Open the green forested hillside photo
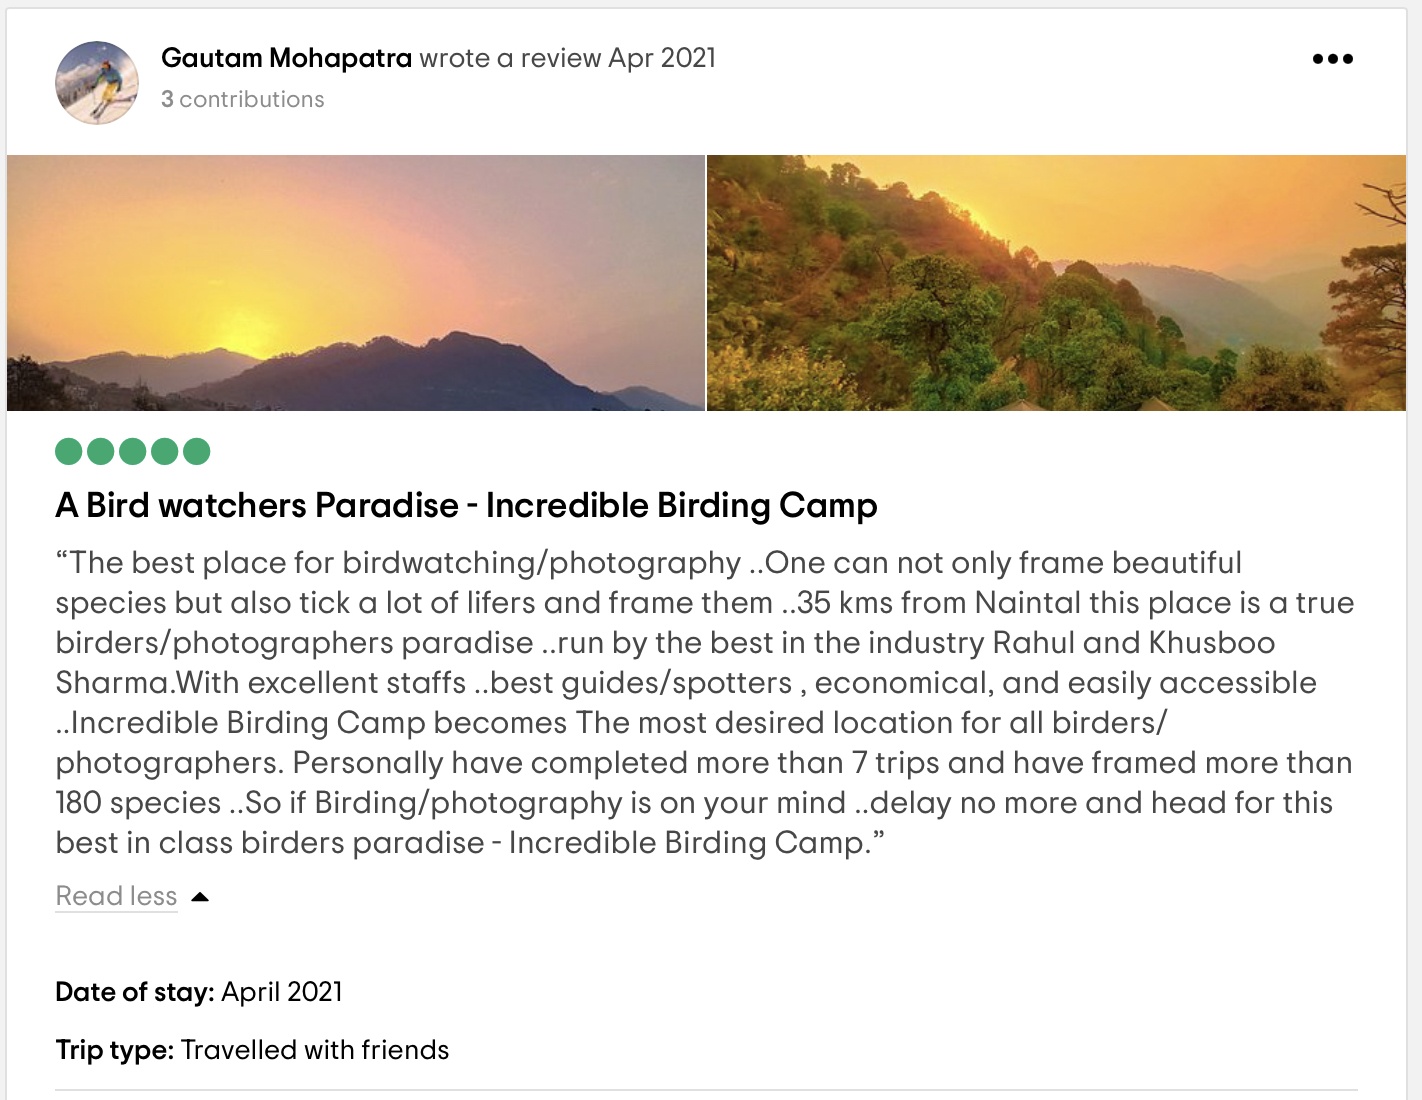 tap(1056, 283)
